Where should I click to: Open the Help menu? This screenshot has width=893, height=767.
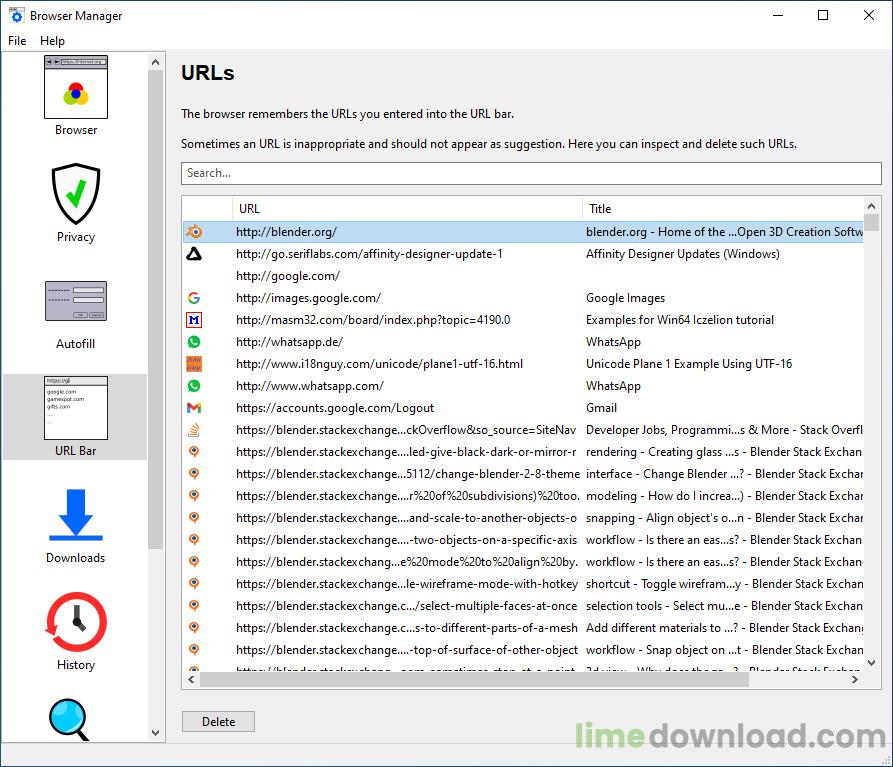[x=52, y=41]
